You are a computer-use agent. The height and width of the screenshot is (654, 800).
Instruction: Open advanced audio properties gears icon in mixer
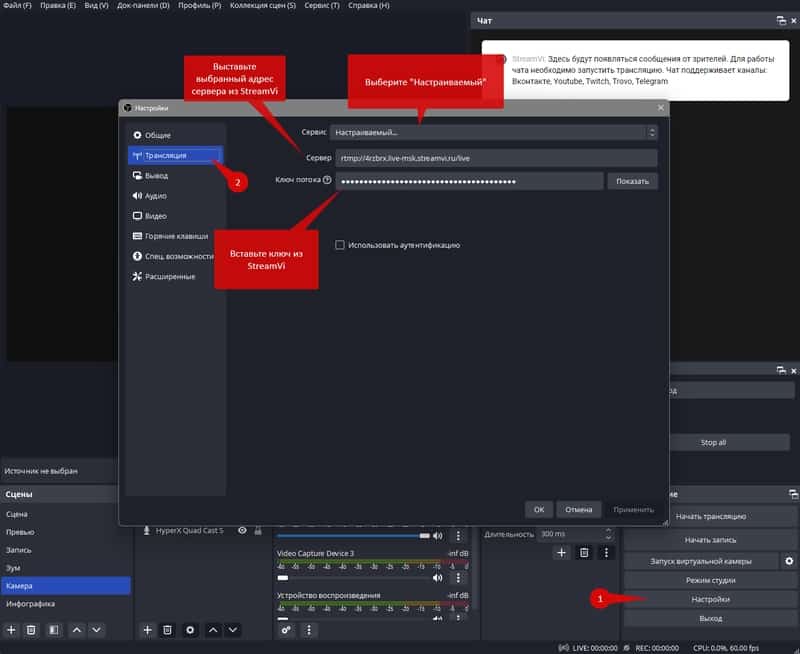[286, 630]
